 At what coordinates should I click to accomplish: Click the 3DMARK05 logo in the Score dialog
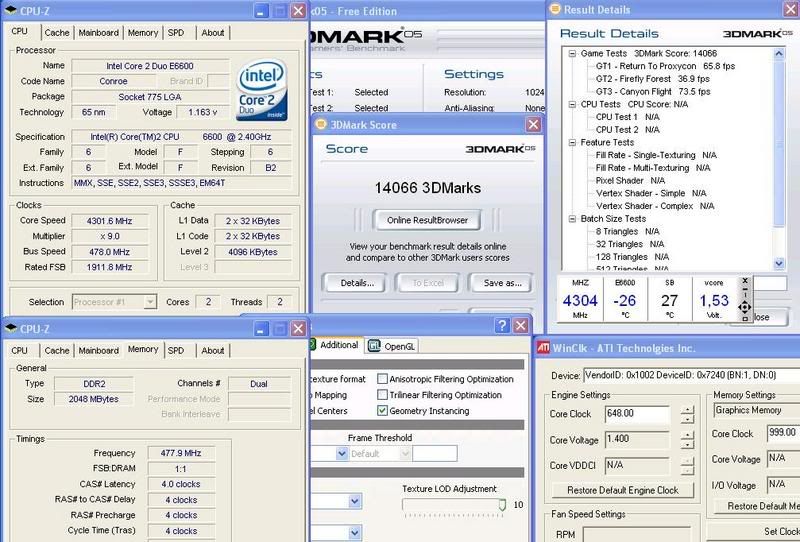click(x=500, y=149)
